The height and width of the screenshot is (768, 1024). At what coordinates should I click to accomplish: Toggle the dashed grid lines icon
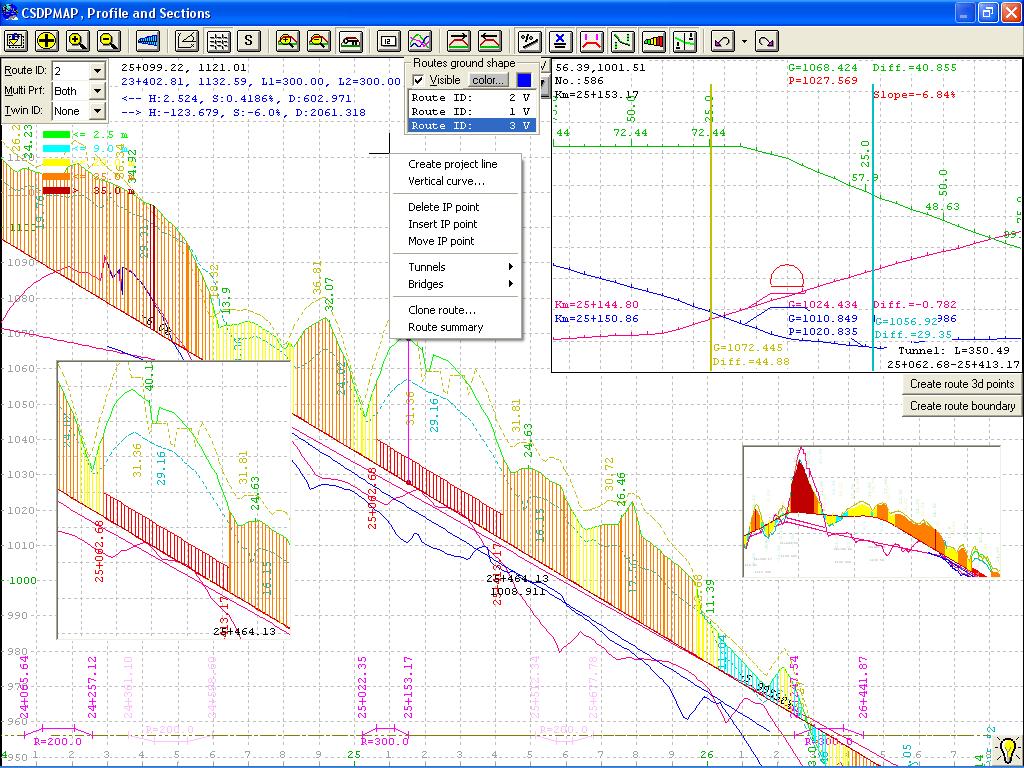click(219, 41)
